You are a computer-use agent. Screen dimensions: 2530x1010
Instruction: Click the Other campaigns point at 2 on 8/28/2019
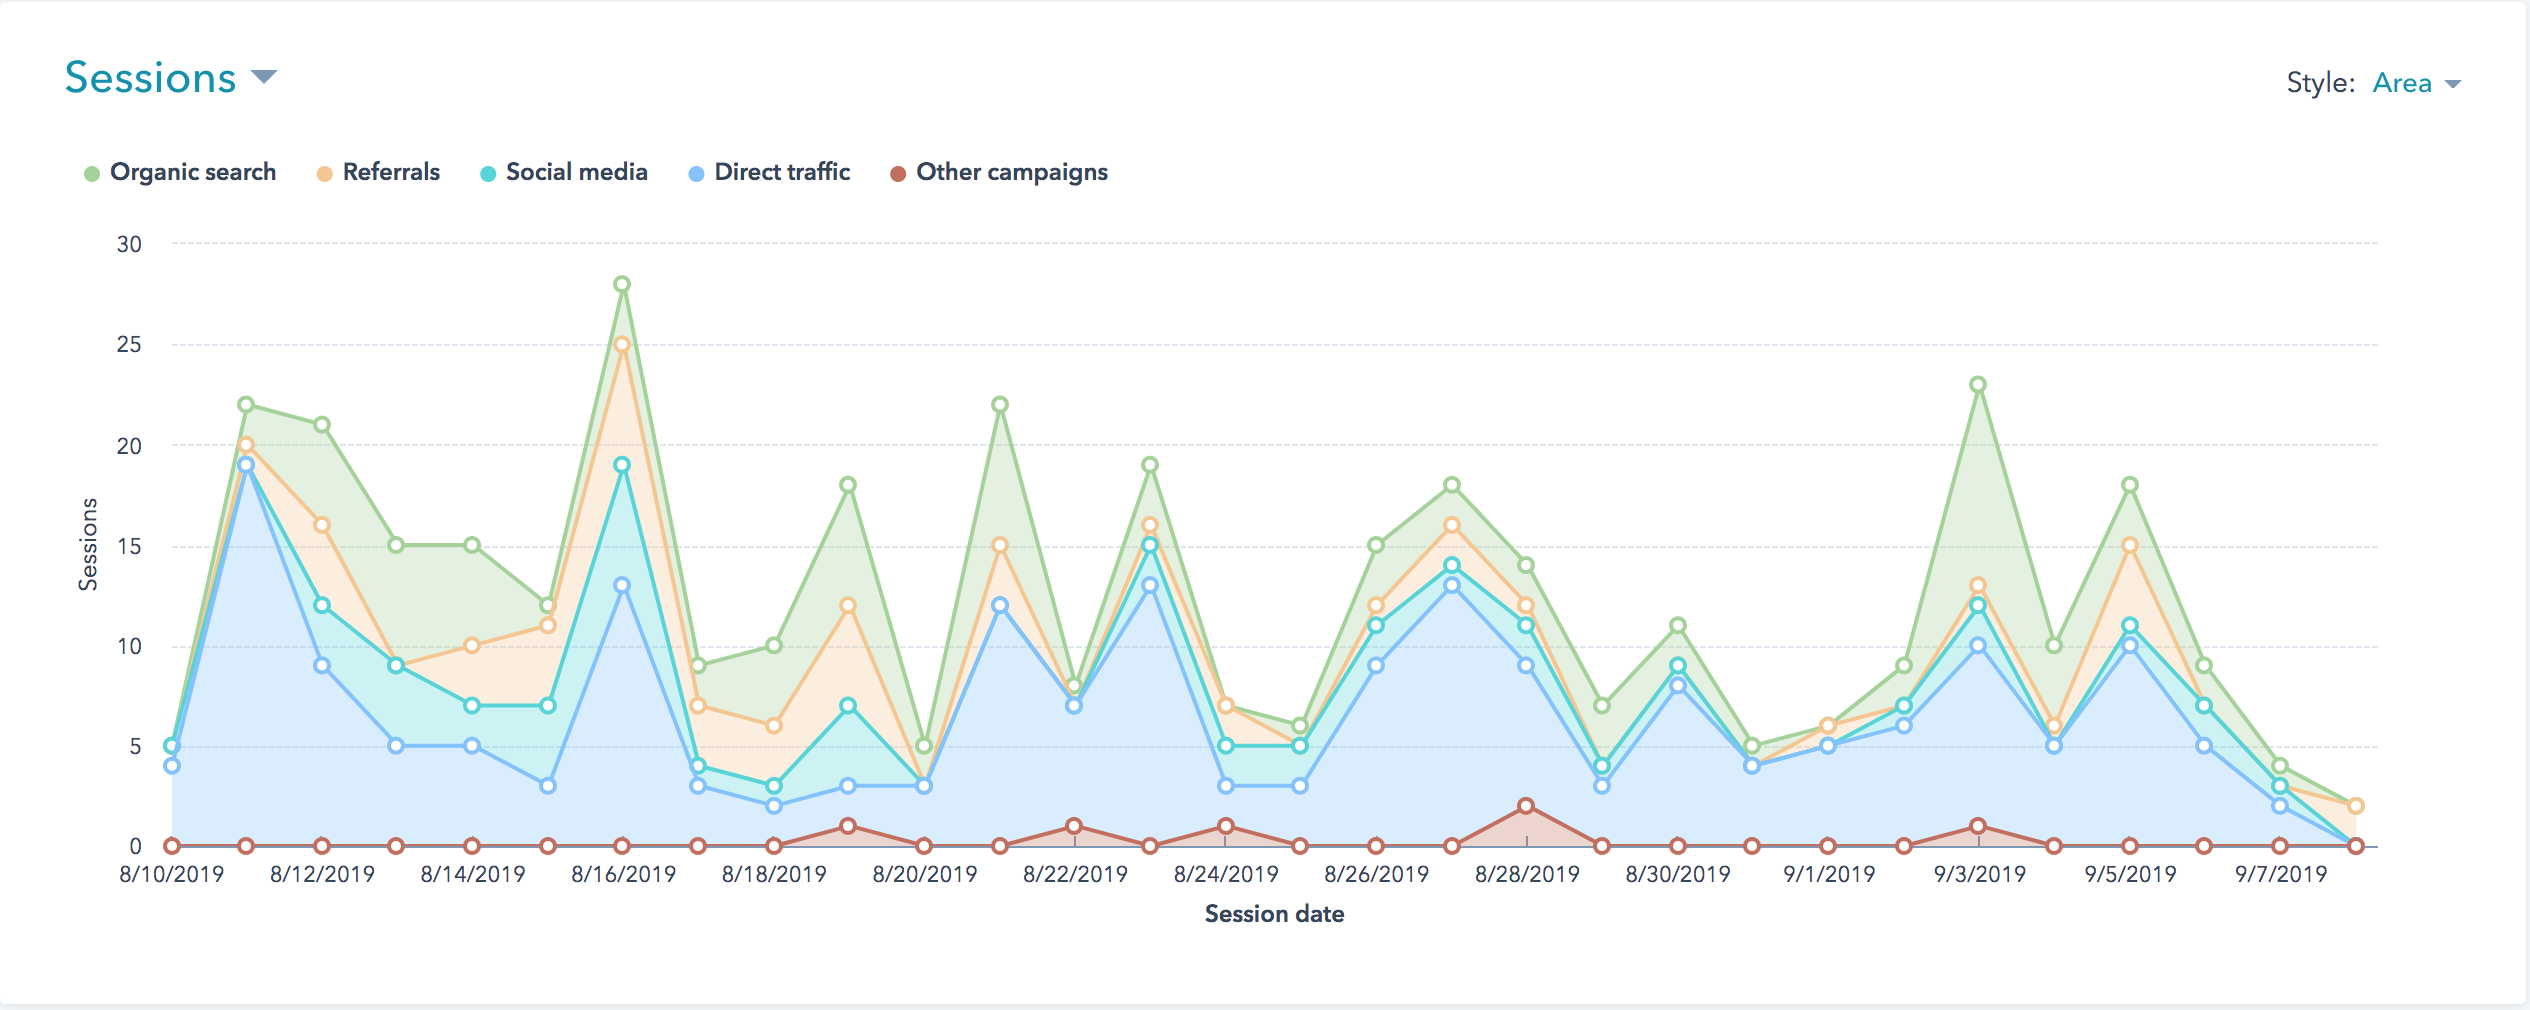[1526, 806]
